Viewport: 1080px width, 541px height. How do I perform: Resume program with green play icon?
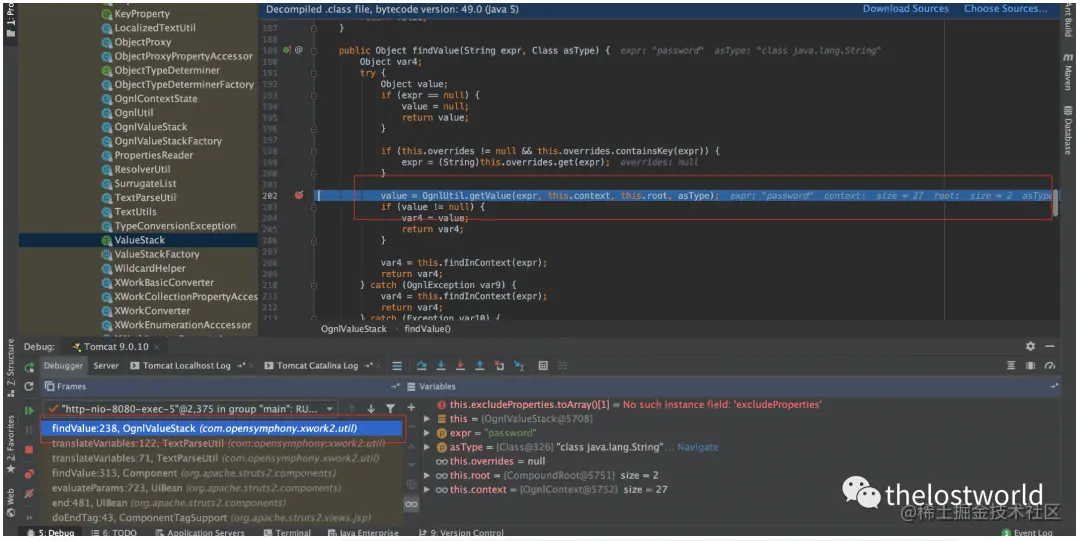tap(29, 409)
